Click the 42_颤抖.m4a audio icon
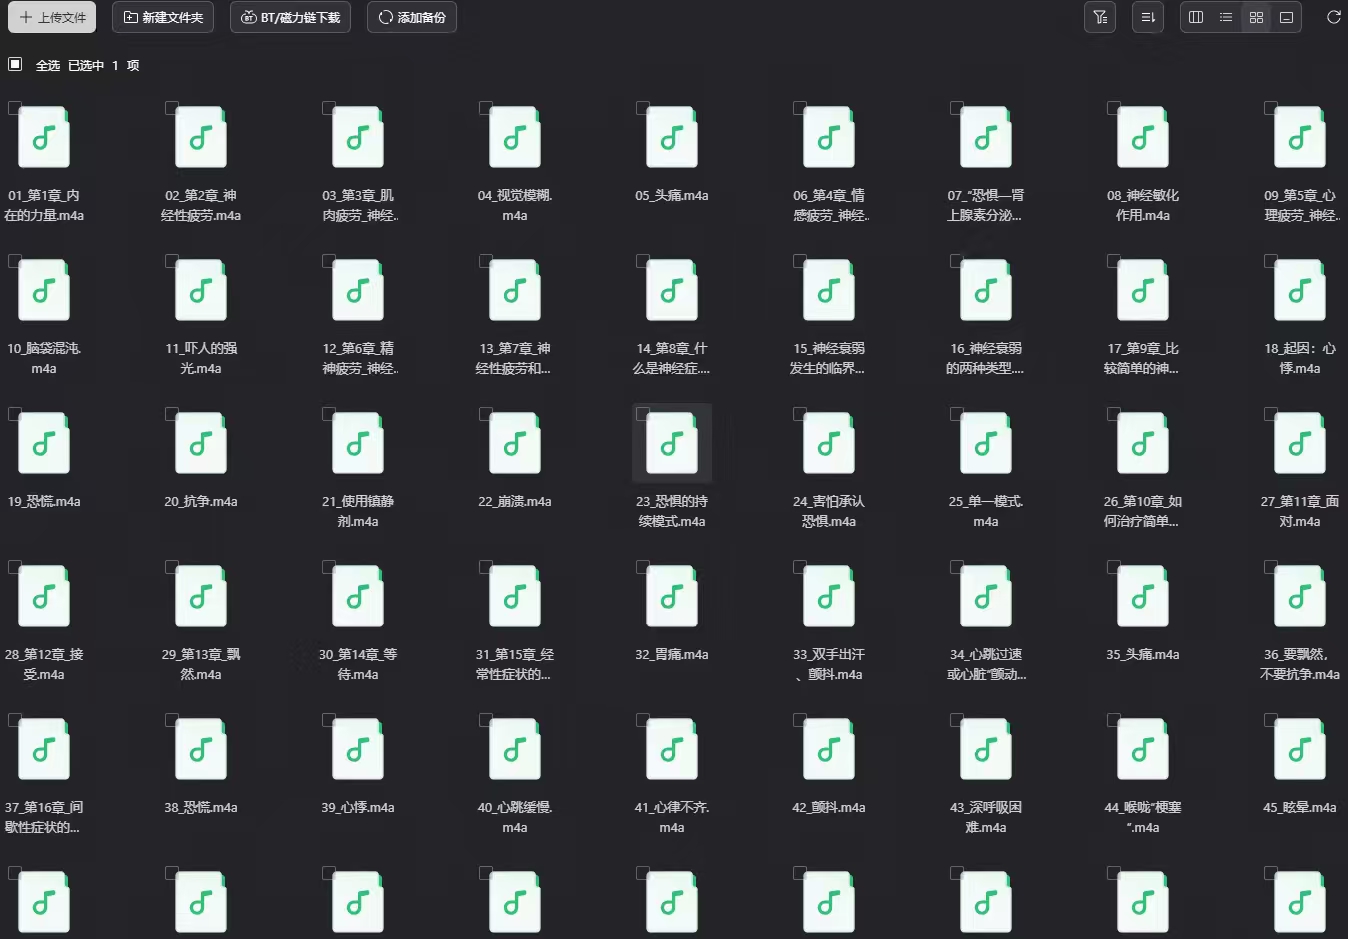Screen dimensions: 1348x939 829,750
